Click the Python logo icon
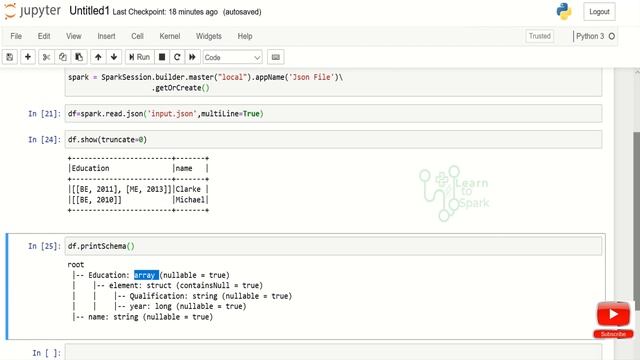The height and width of the screenshot is (360, 640). pos(564,11)
